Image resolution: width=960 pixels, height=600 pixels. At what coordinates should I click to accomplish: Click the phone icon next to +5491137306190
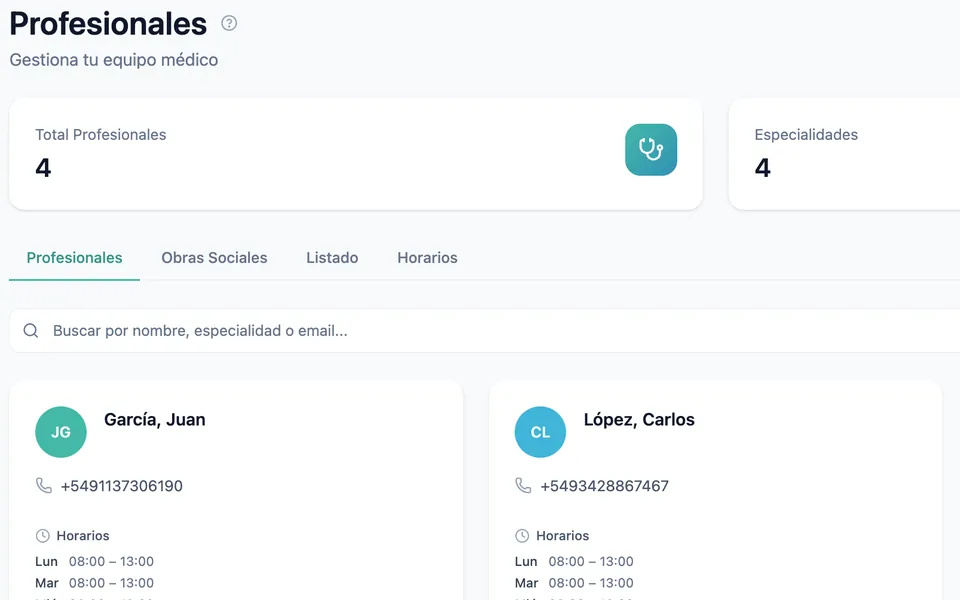[x=43, y=486]
